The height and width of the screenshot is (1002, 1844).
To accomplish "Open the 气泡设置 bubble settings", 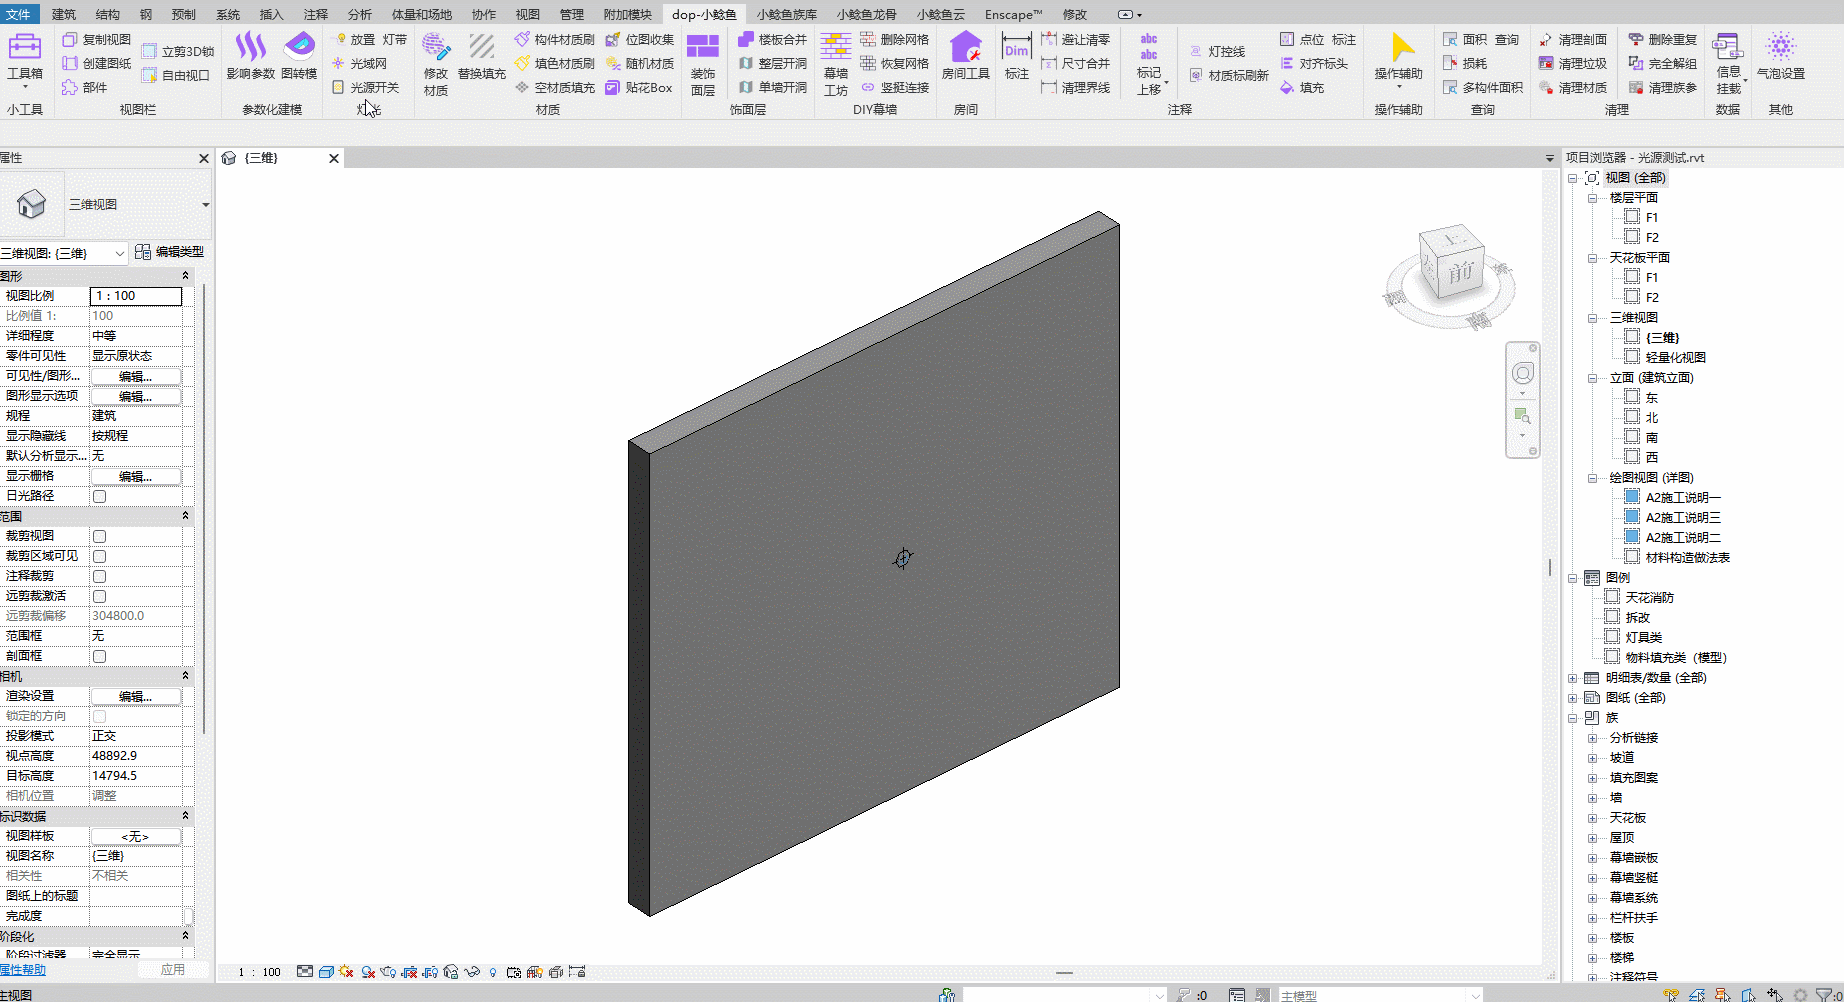I will (x=1781, y=58).
